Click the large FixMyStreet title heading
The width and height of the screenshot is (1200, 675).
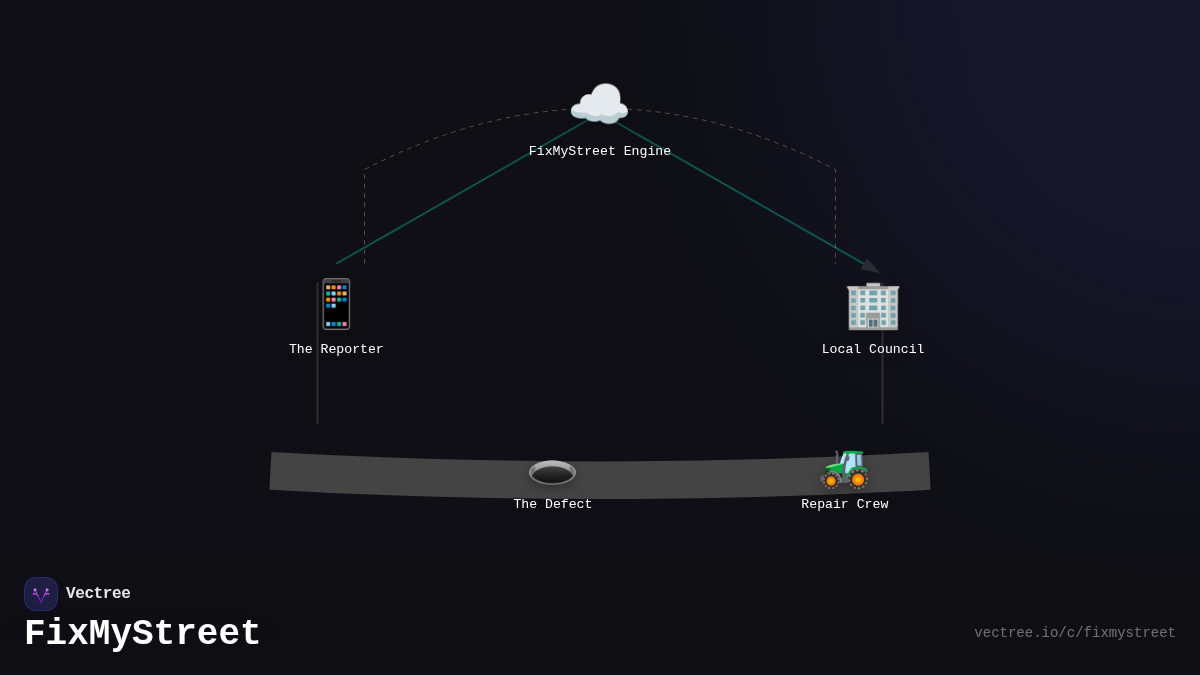pyautogui.click(x=142, y=634)
